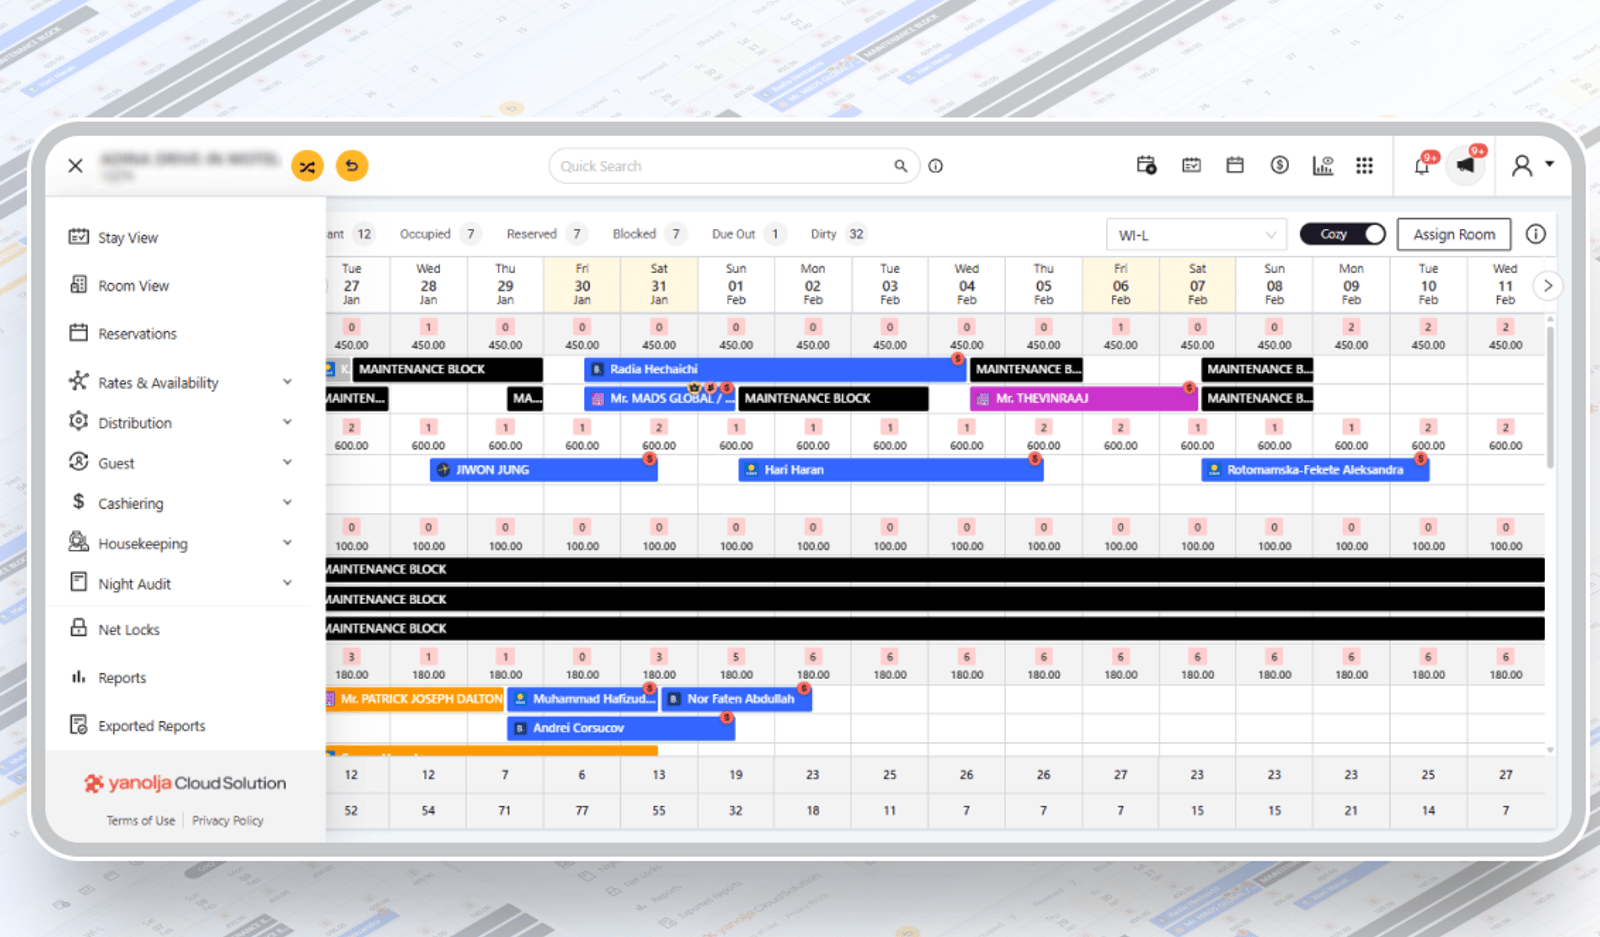Toggle the Cozy view switch

tap(1342, 234)
